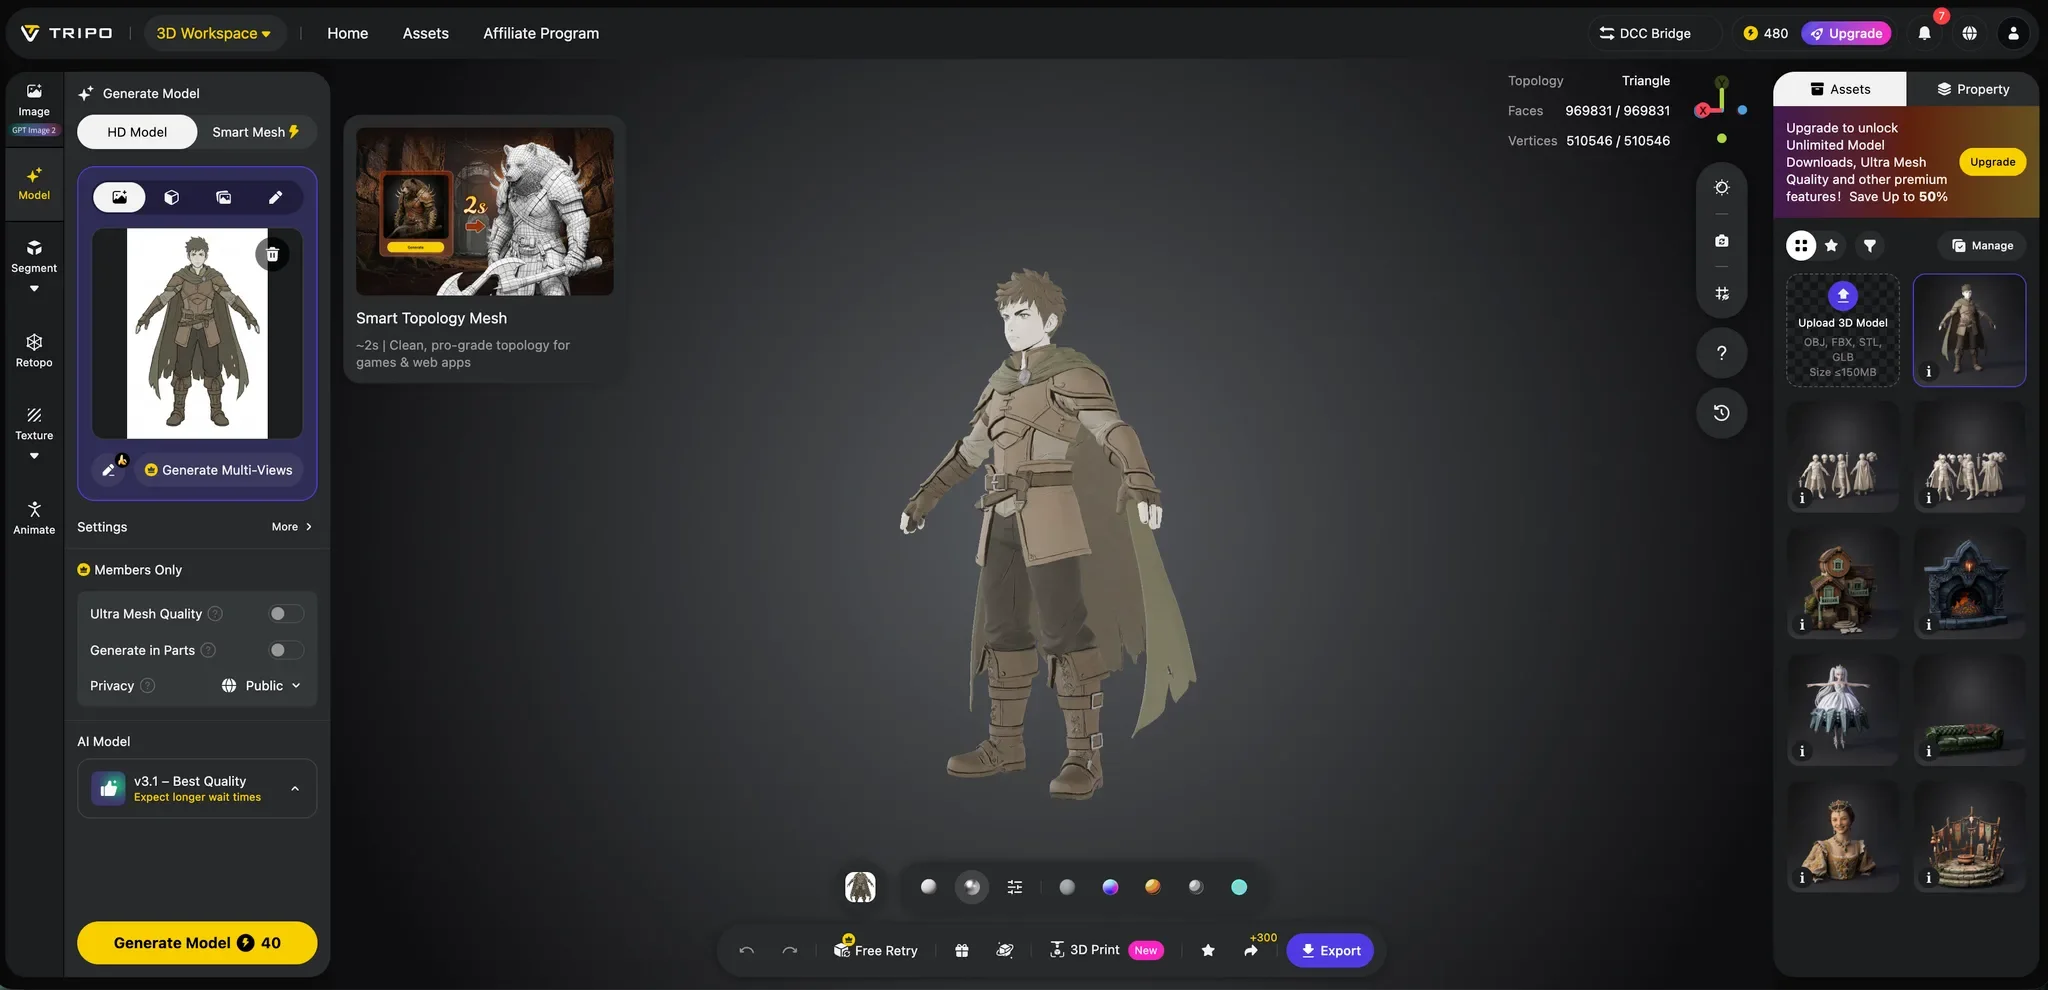2048x990 pixels.
Task: Switch to Smart Mesh mode
Action: pos(256,132)
